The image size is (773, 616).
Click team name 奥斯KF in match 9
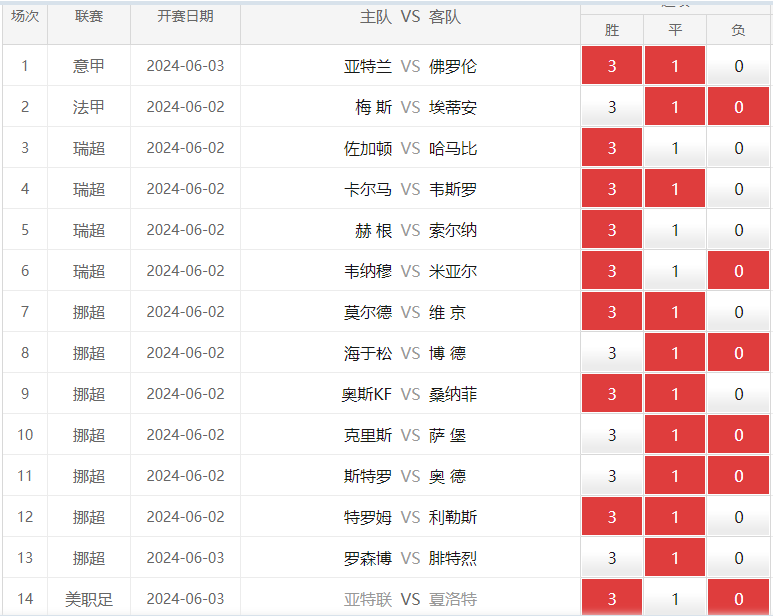point(366,394)
